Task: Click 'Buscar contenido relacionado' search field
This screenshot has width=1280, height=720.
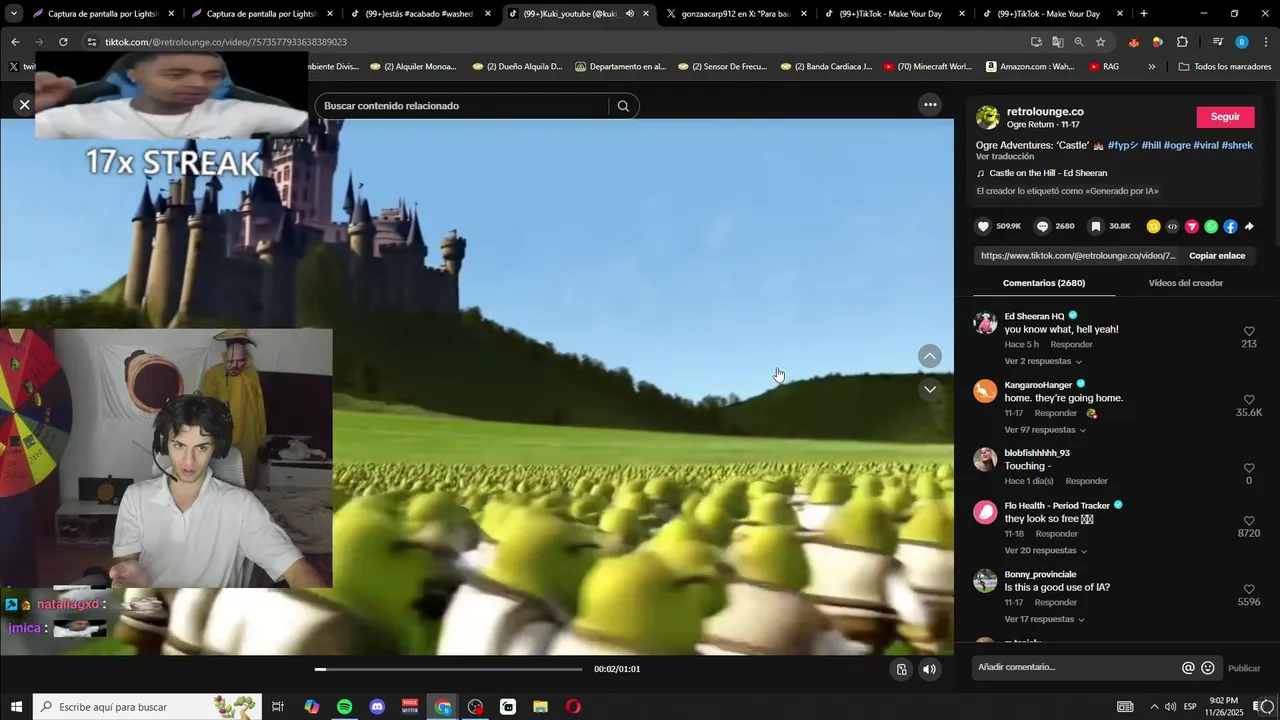Action: [463, 106]
